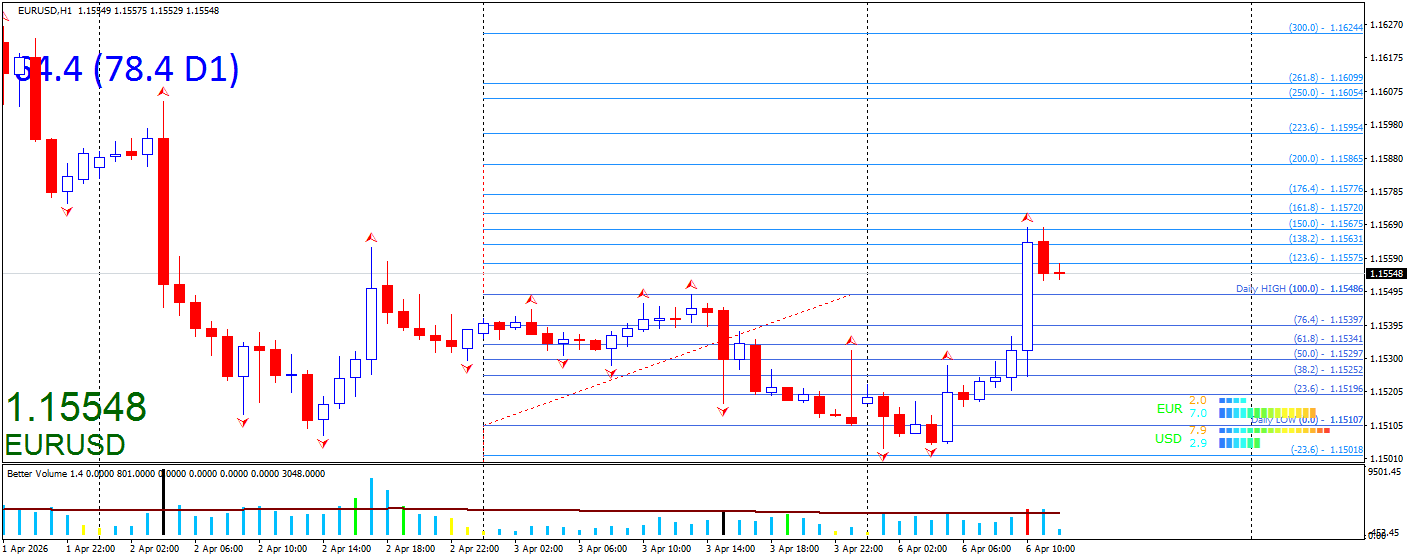Select the Daily HIGH (100.0) - 1.15486 label
The image size is (1410, 560).
(x=1300, y=289)
